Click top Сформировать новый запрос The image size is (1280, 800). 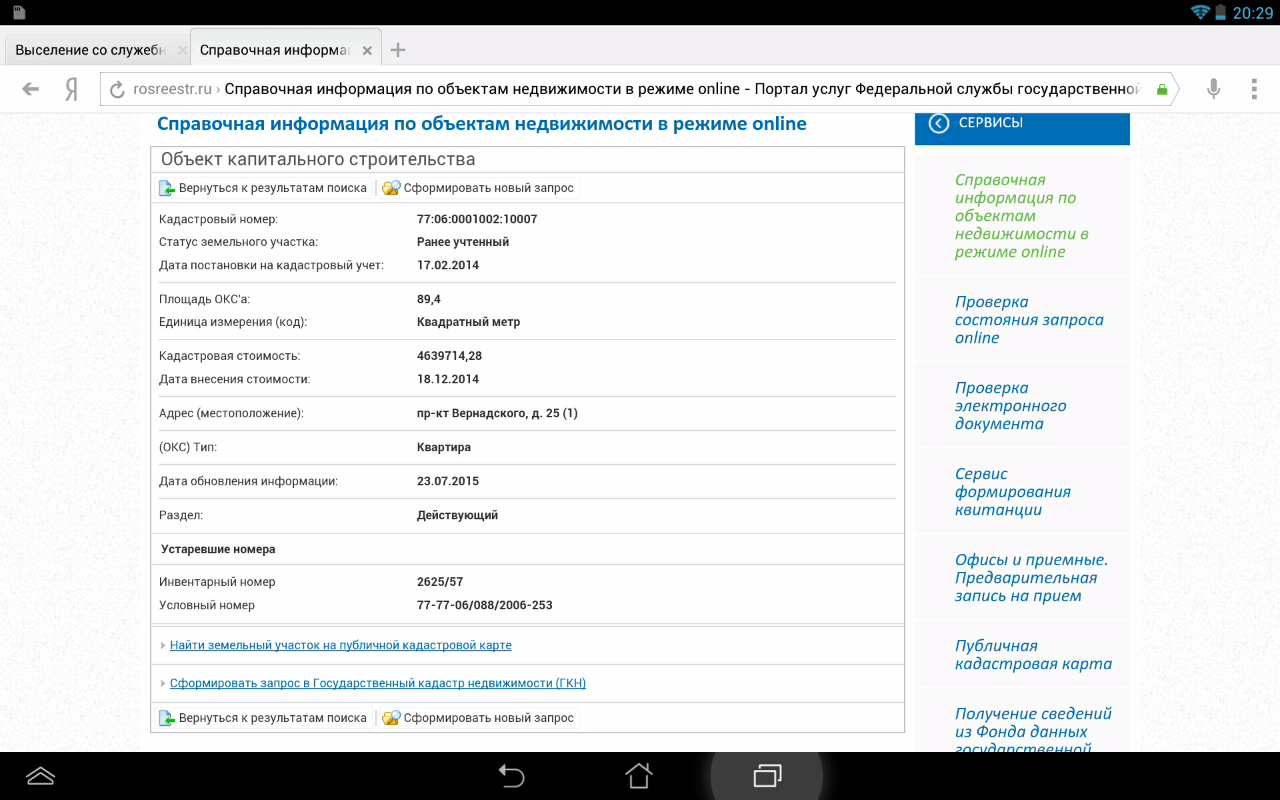pos(488,188)
